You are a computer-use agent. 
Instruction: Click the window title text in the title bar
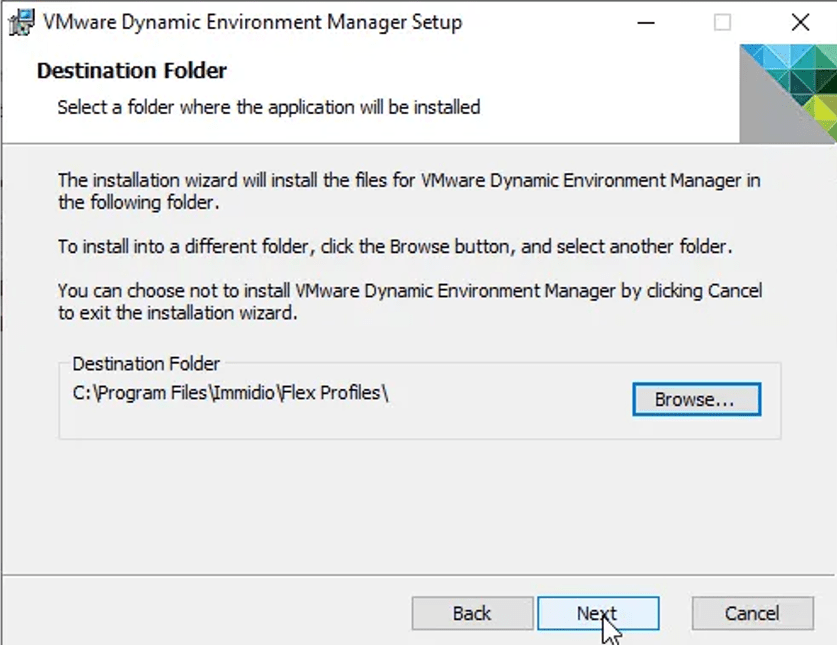pyautogui.click(x=252, y=22)
